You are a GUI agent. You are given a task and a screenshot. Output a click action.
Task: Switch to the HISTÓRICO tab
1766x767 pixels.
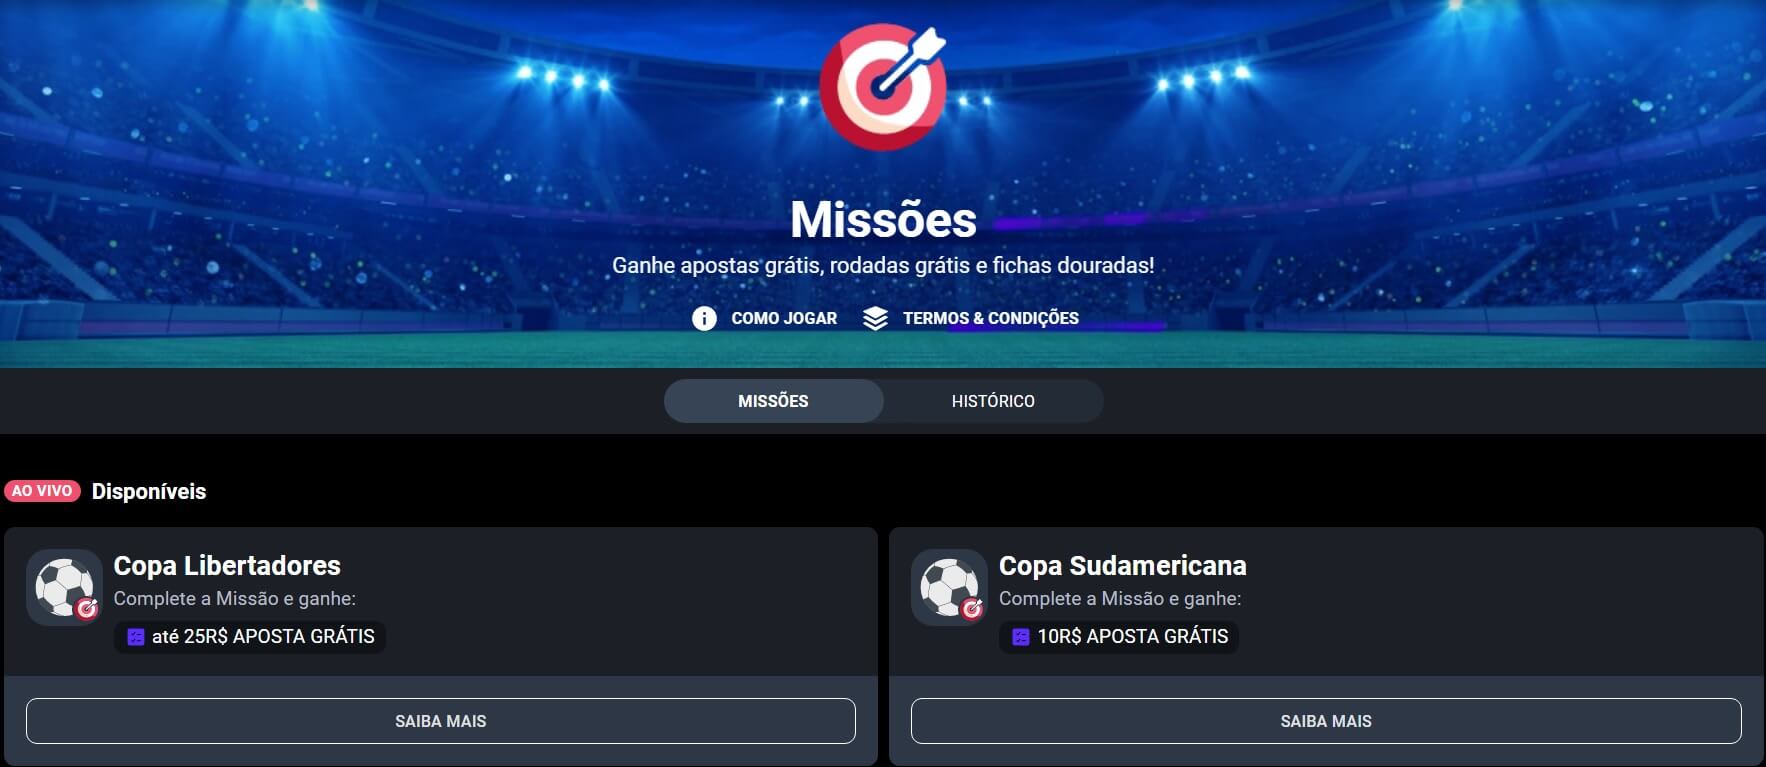click(993, 401)
